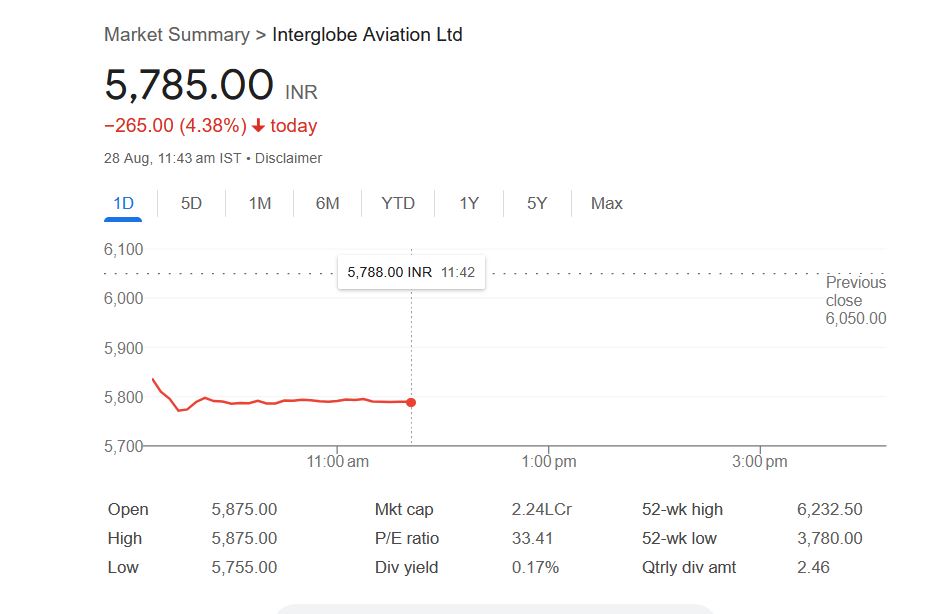This screenshot has height=614, width=932.
Task: Click the red down arrow beside today
Action: 258,126
